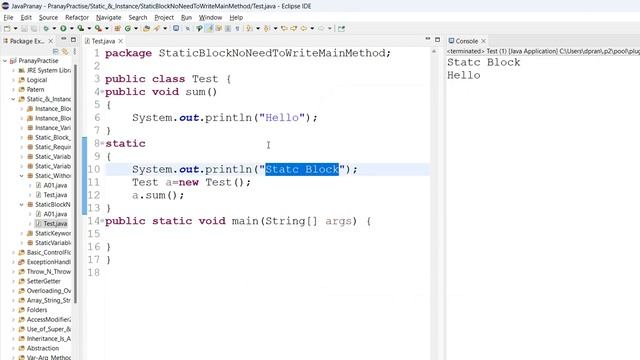Open the Navigate menu

pos(109,18)
